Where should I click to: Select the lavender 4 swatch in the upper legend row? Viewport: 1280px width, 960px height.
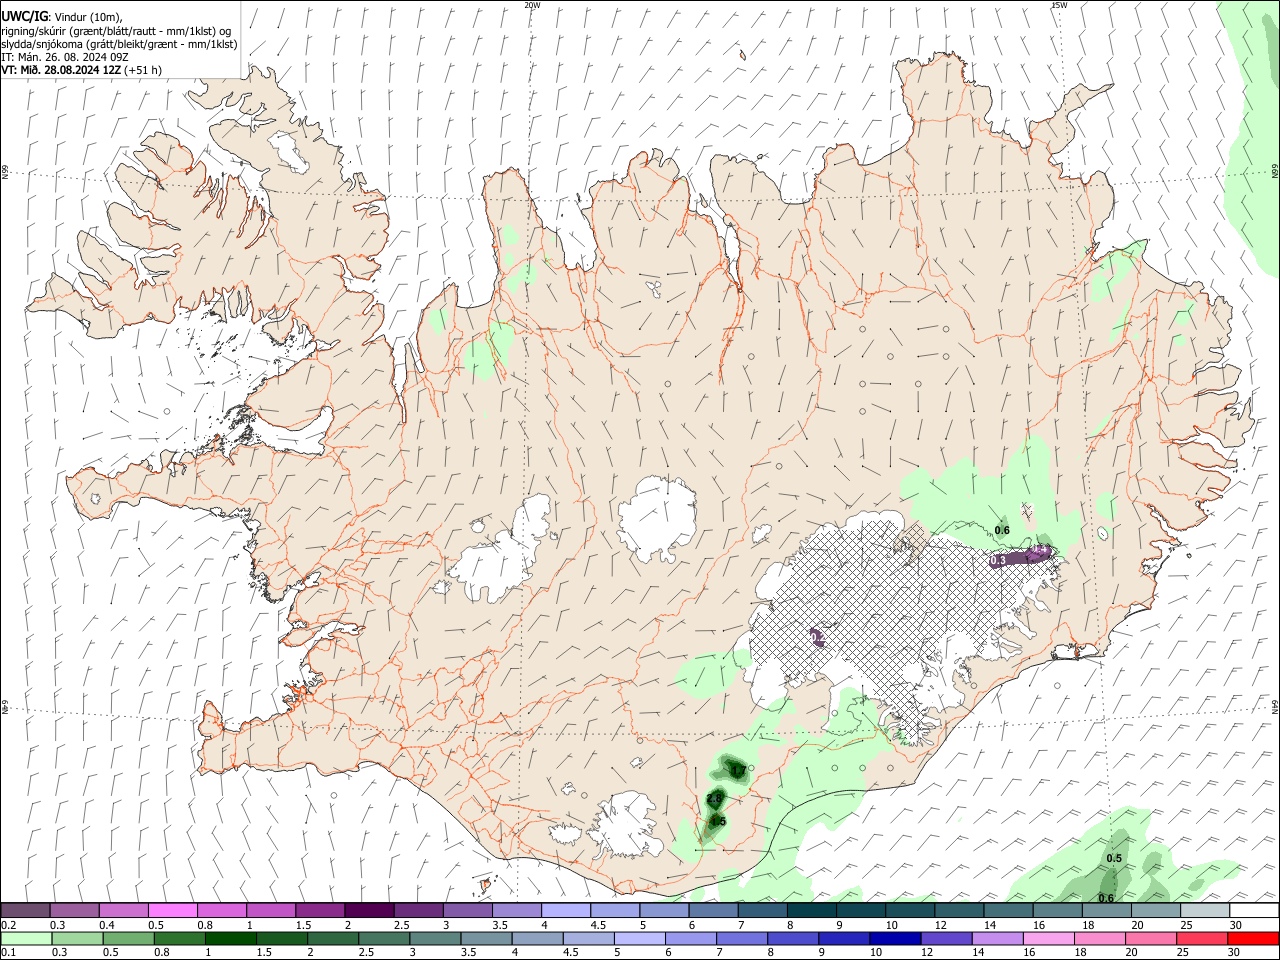[x=565, y=910]
